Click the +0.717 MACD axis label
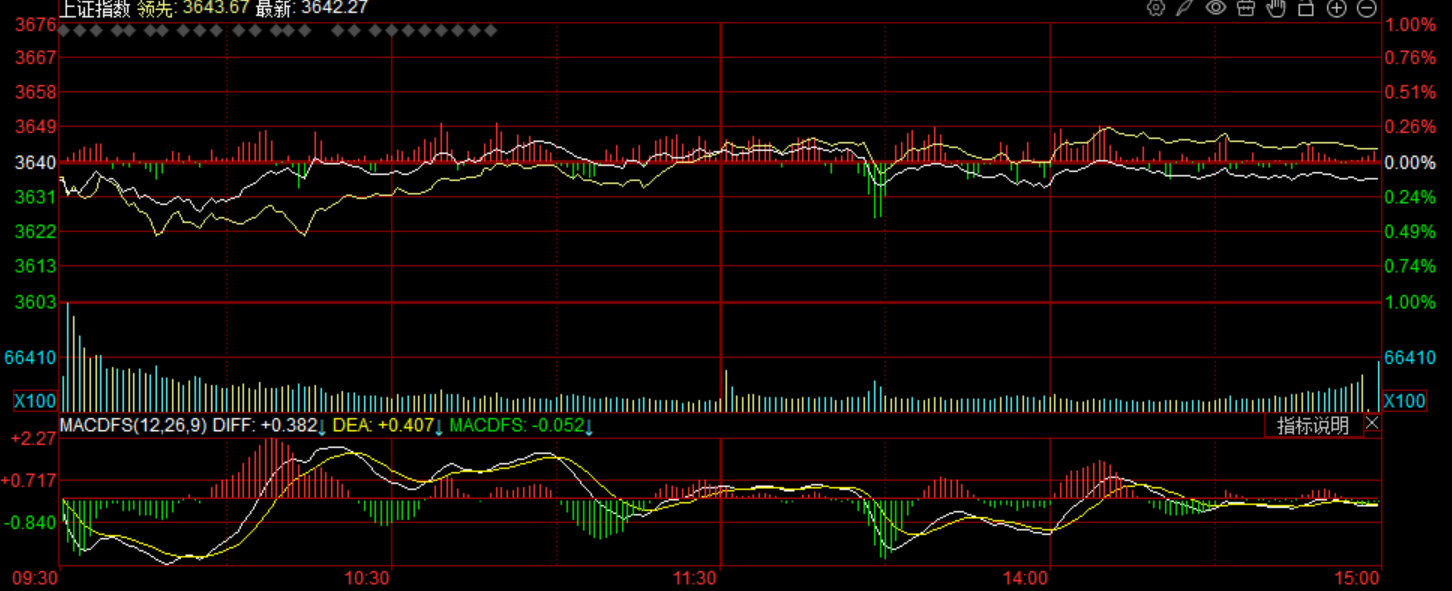Screen dimensions: 1452x591 click(30, 480)
